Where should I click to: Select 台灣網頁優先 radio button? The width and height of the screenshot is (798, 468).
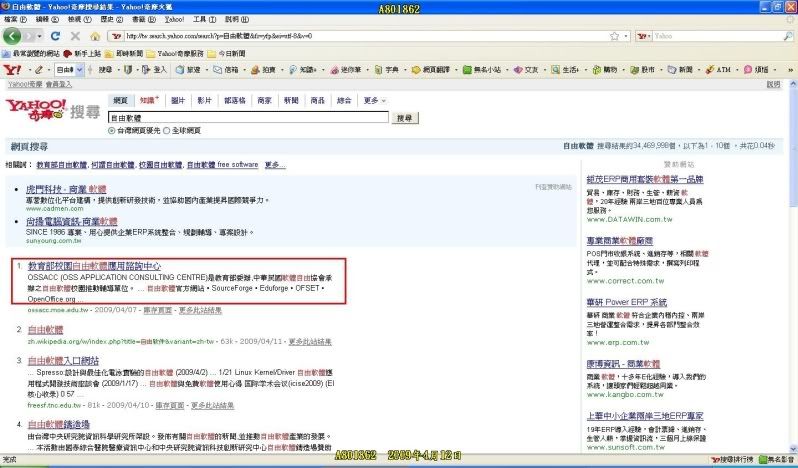pyautogui.click(x=111, y=131)
